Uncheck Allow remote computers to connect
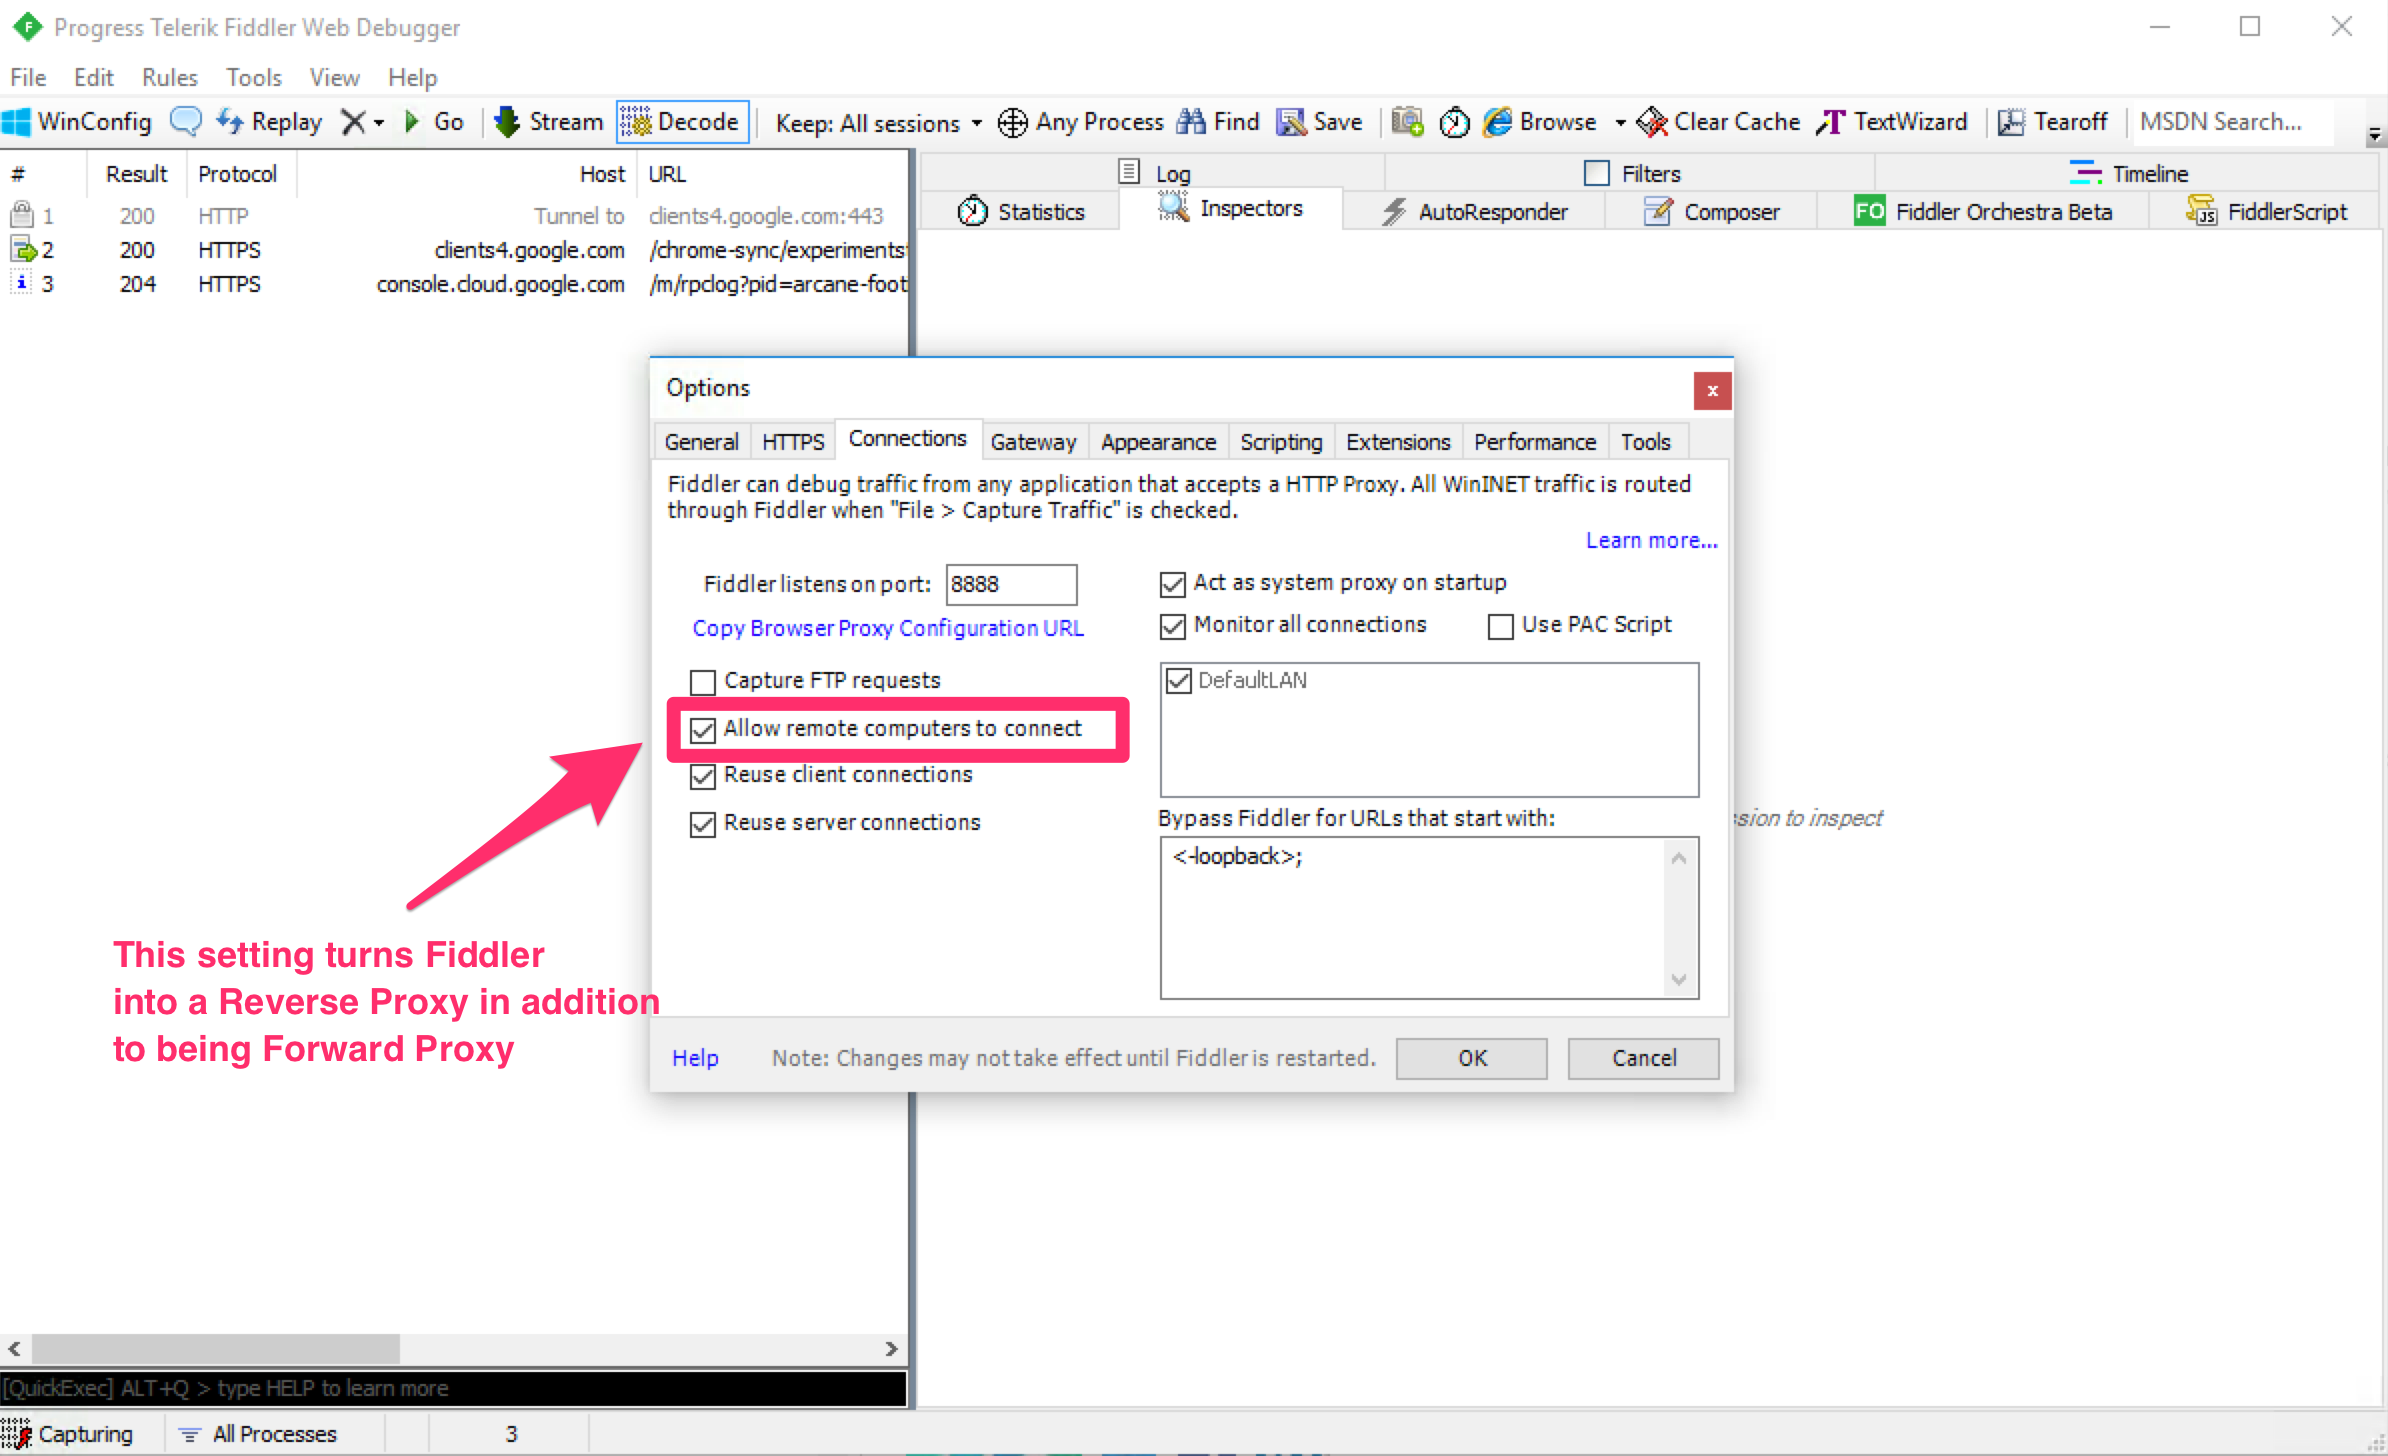 pyautogui.click(x=703, y=730)
